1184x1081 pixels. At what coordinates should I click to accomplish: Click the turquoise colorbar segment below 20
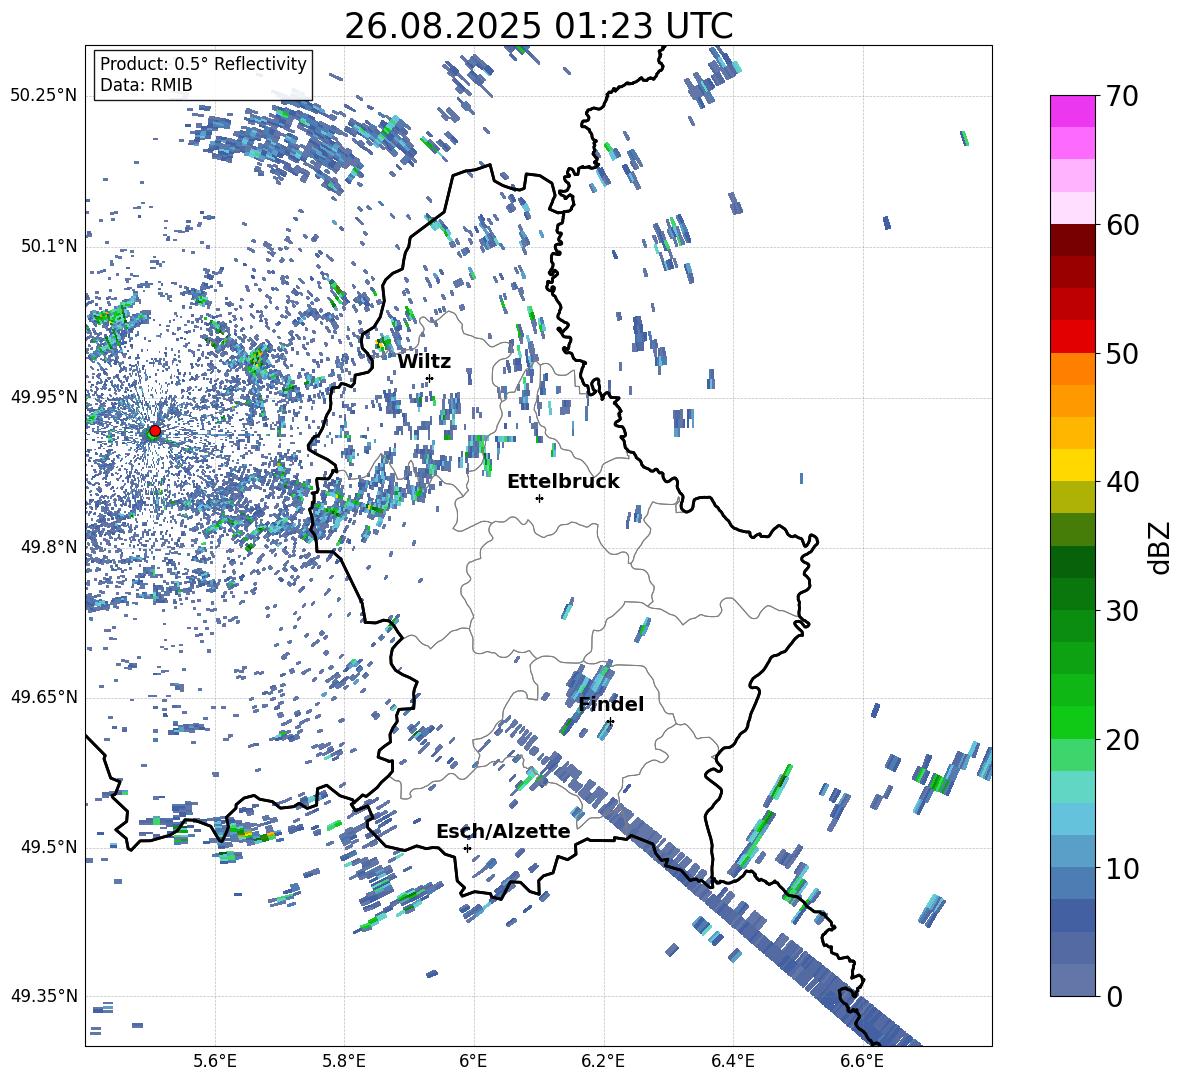[1072, 787]
